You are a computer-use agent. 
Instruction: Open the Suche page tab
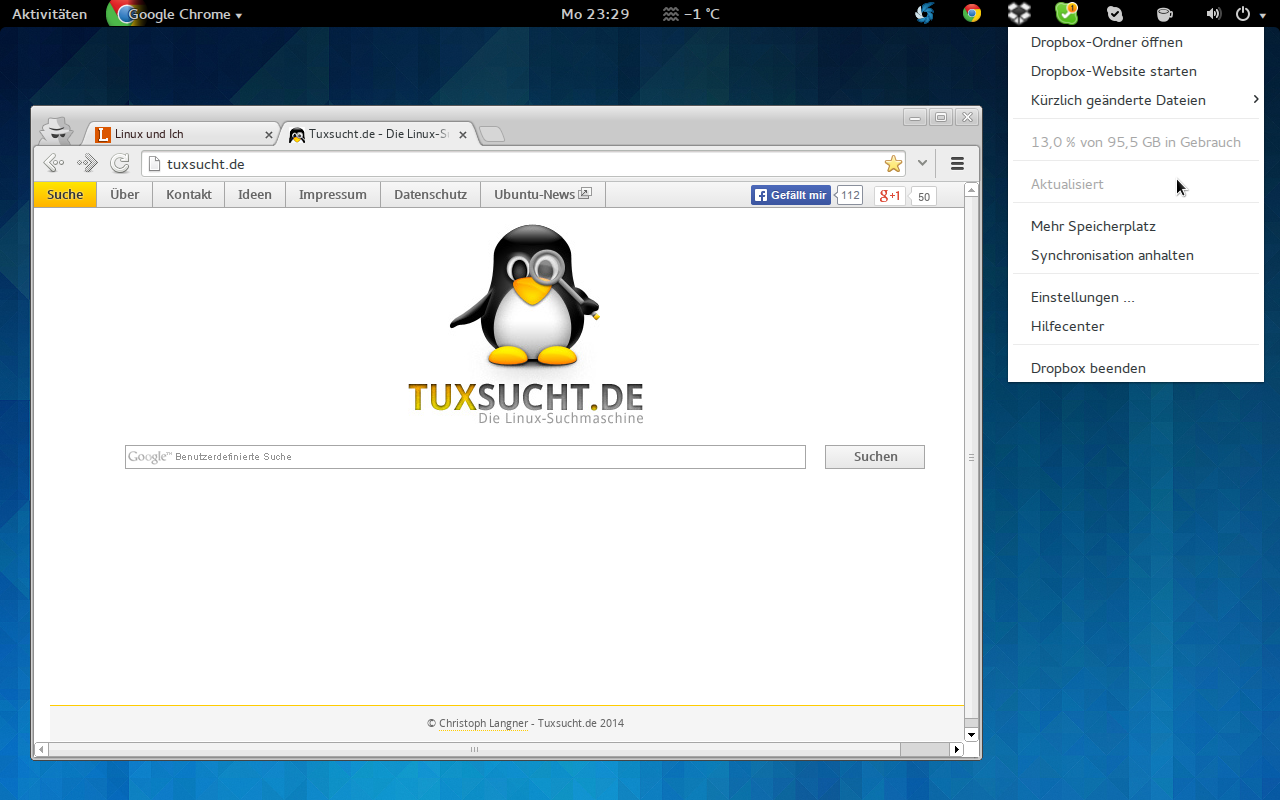65,195
